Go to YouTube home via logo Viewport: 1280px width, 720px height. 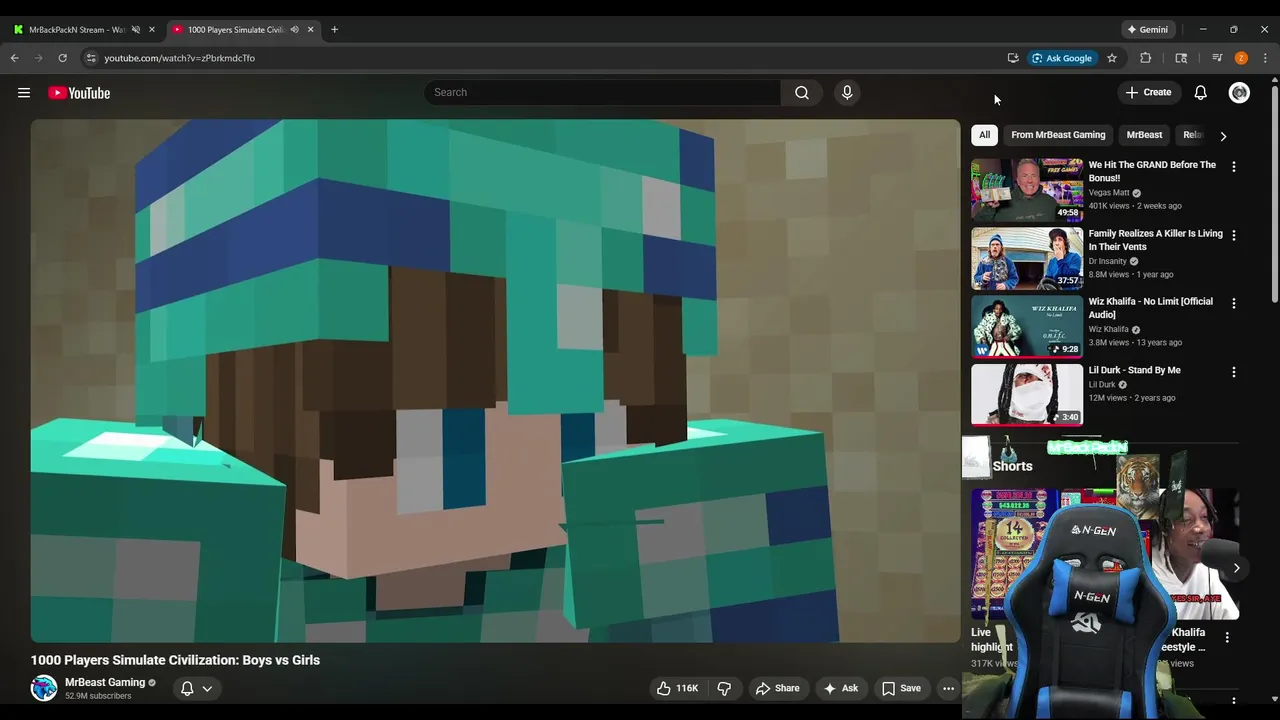point(79,93)
